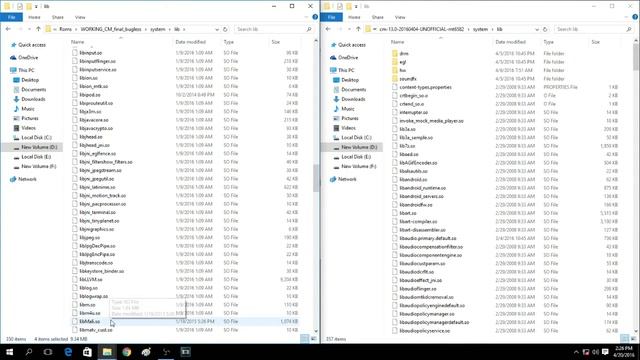Viewport: 640px width, 360px height.
Task: Click the Back arrow in right window
Action: pyautogui.click(x=328, y=29)
